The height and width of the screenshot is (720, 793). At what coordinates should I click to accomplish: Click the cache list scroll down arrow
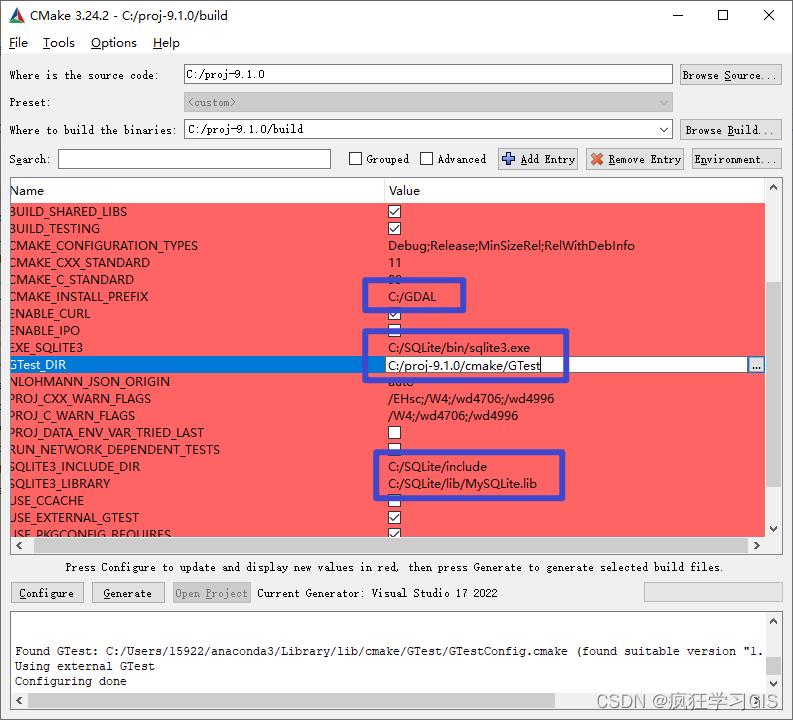773,529
